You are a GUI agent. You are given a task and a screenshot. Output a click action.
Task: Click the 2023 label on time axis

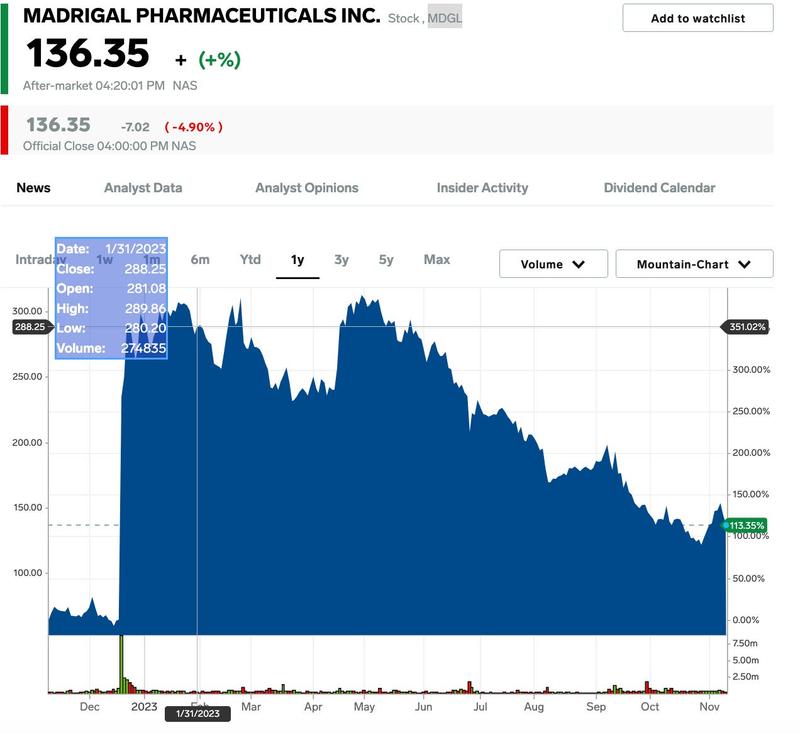click(x=144, y=707)
